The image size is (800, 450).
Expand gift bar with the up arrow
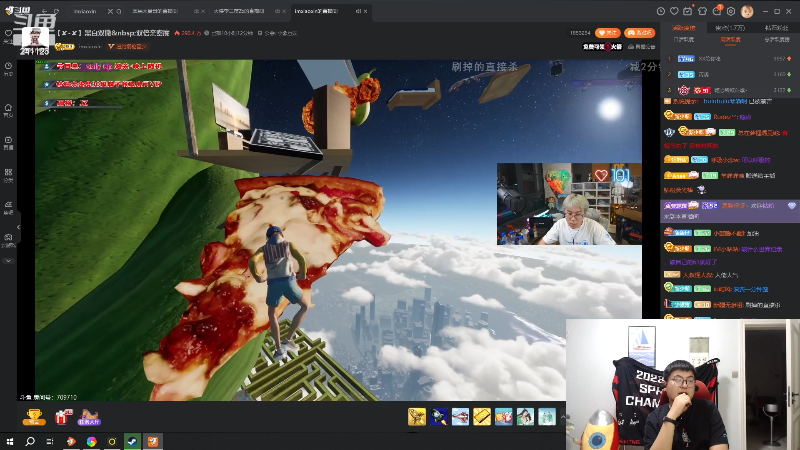[x=563, y=417]
